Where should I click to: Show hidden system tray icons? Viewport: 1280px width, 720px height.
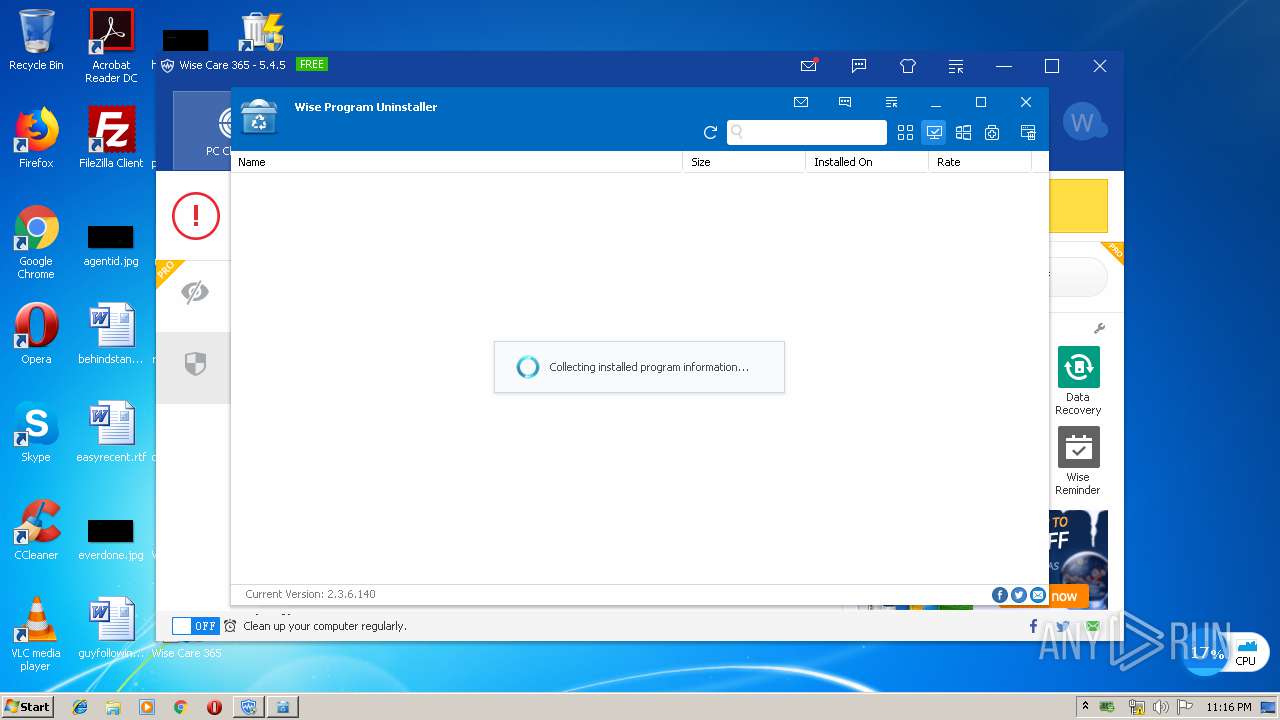1086,707
